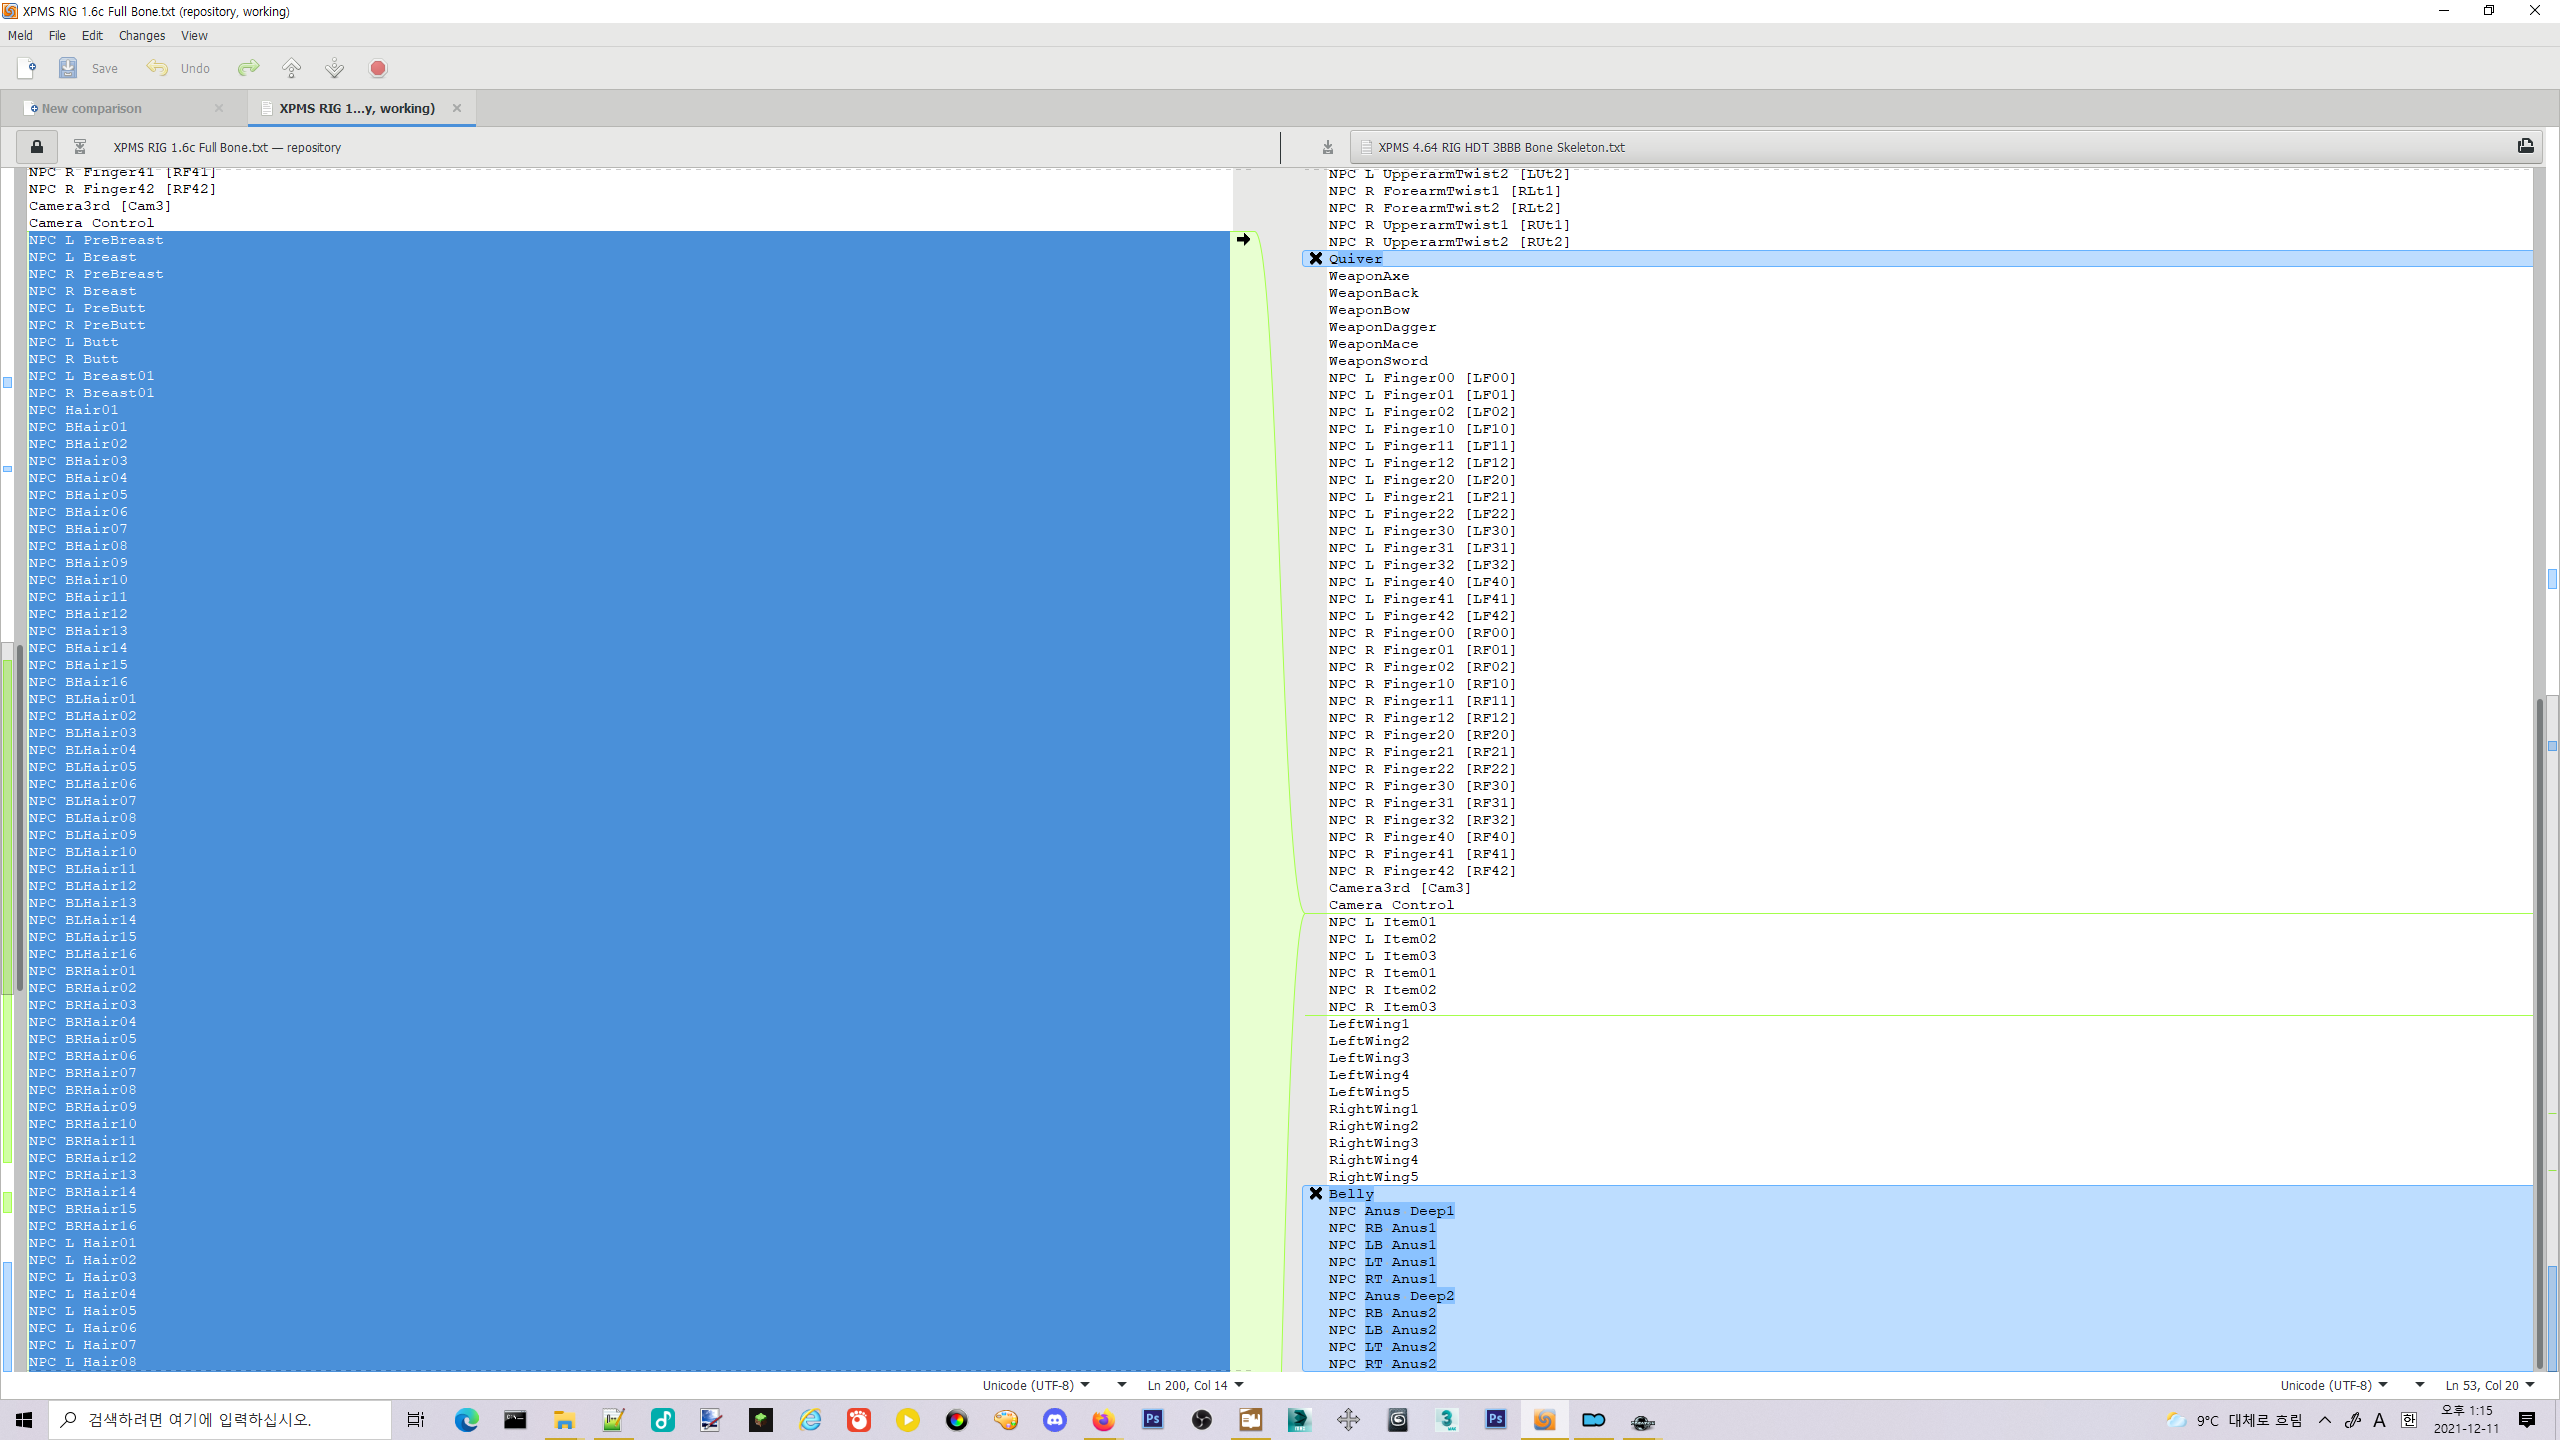The image size is (2560, 1440).
Task: Click the line 'RightWing5' in right pane
Action: 1373,1177
